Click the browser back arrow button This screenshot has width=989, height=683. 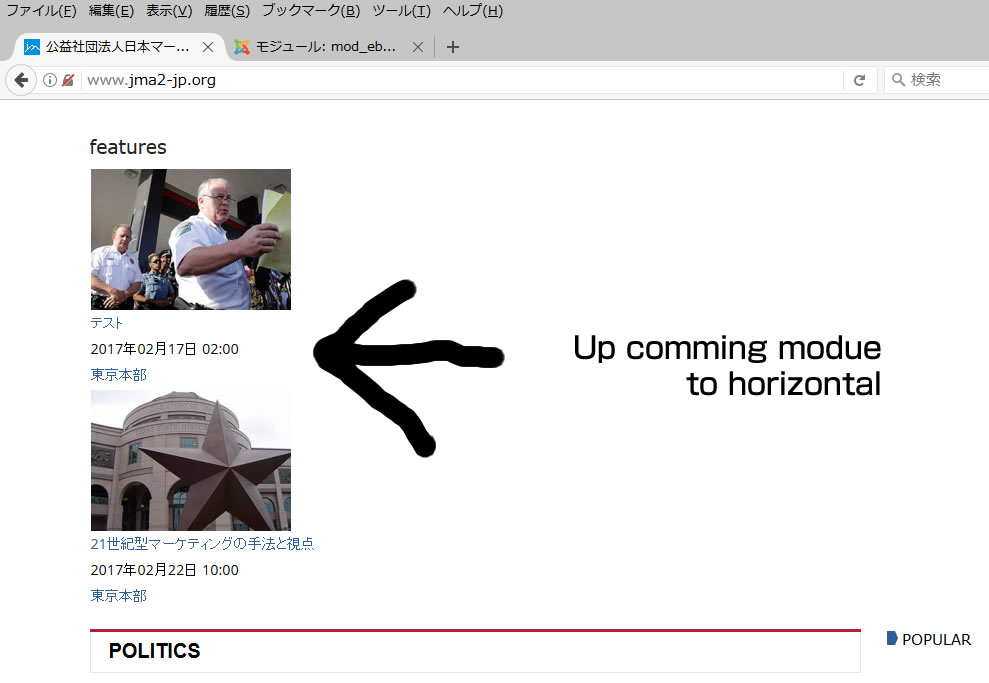coord(20,80)
